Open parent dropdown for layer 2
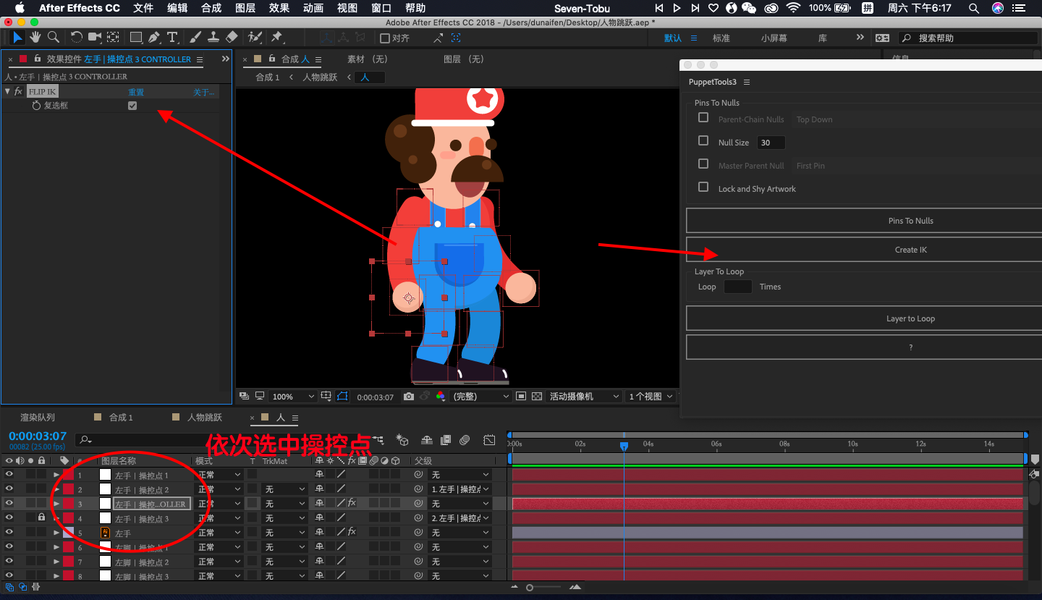Image resolution: width=1042 pixels, height=600 pixels. pyautogui.click(x=461, y=489)
